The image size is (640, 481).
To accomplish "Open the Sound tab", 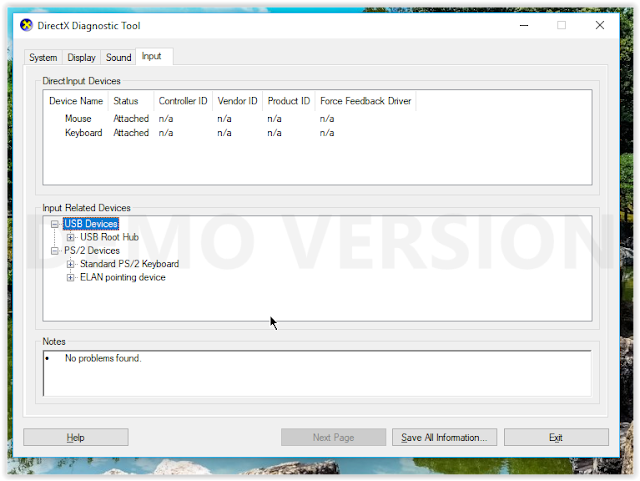I will [118, 58].
